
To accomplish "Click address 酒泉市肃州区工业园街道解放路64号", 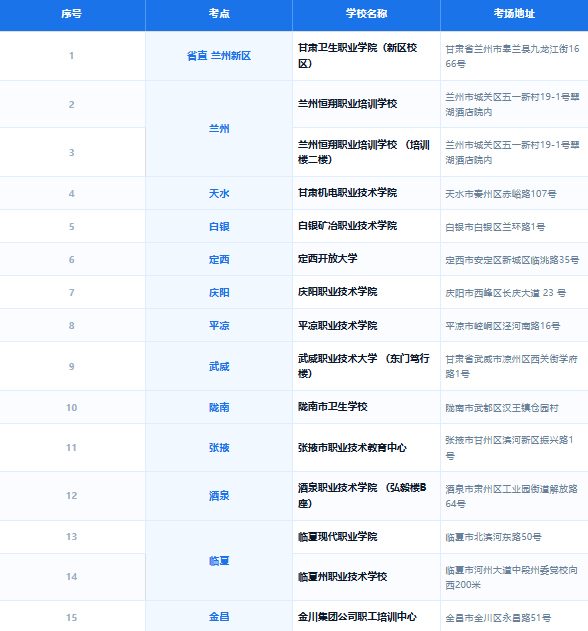I will 512,496.
